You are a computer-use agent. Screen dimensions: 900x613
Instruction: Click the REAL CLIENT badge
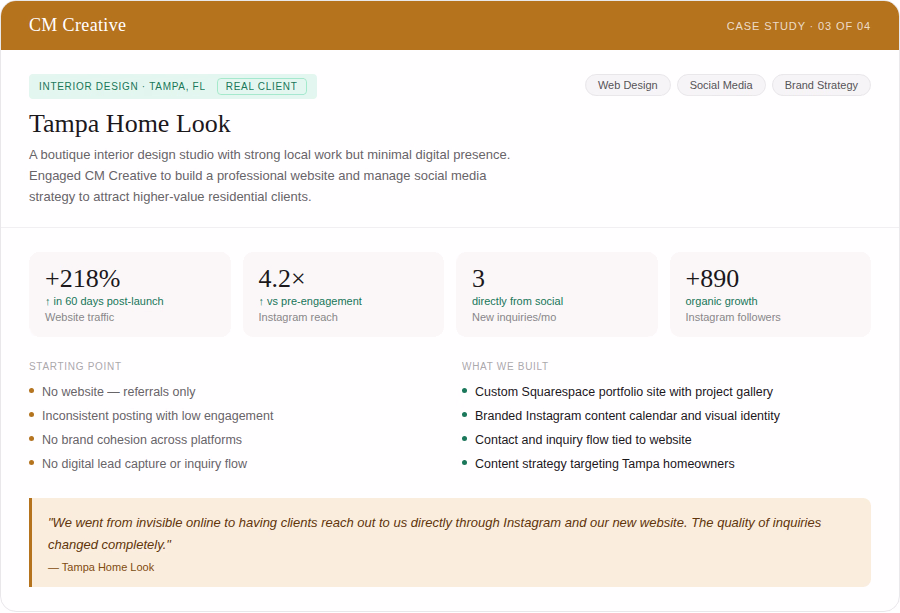[x=262, y=87]
